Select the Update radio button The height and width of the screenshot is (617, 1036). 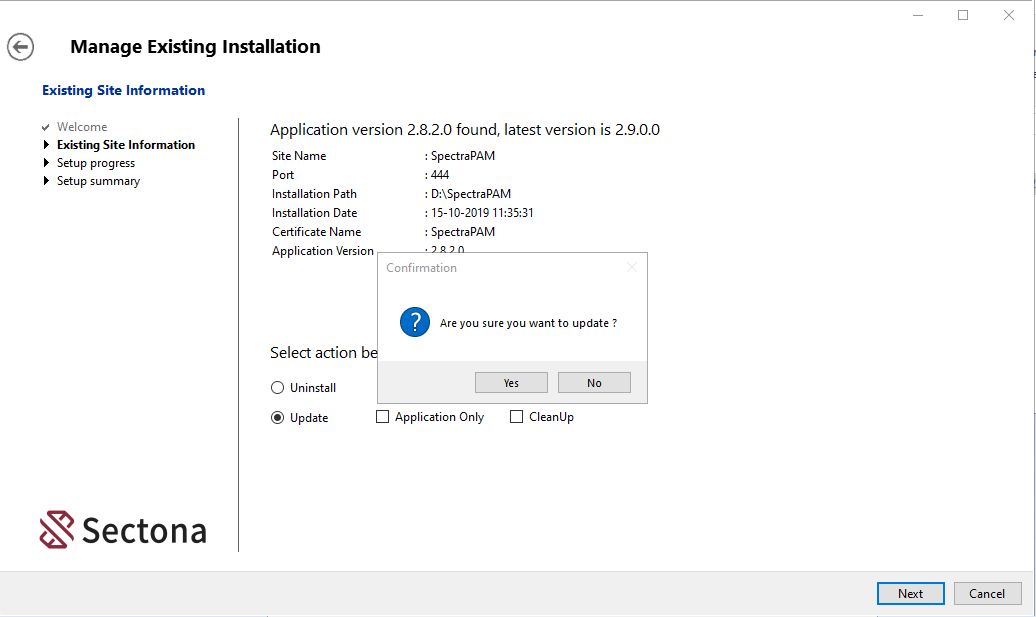(278, 418)
